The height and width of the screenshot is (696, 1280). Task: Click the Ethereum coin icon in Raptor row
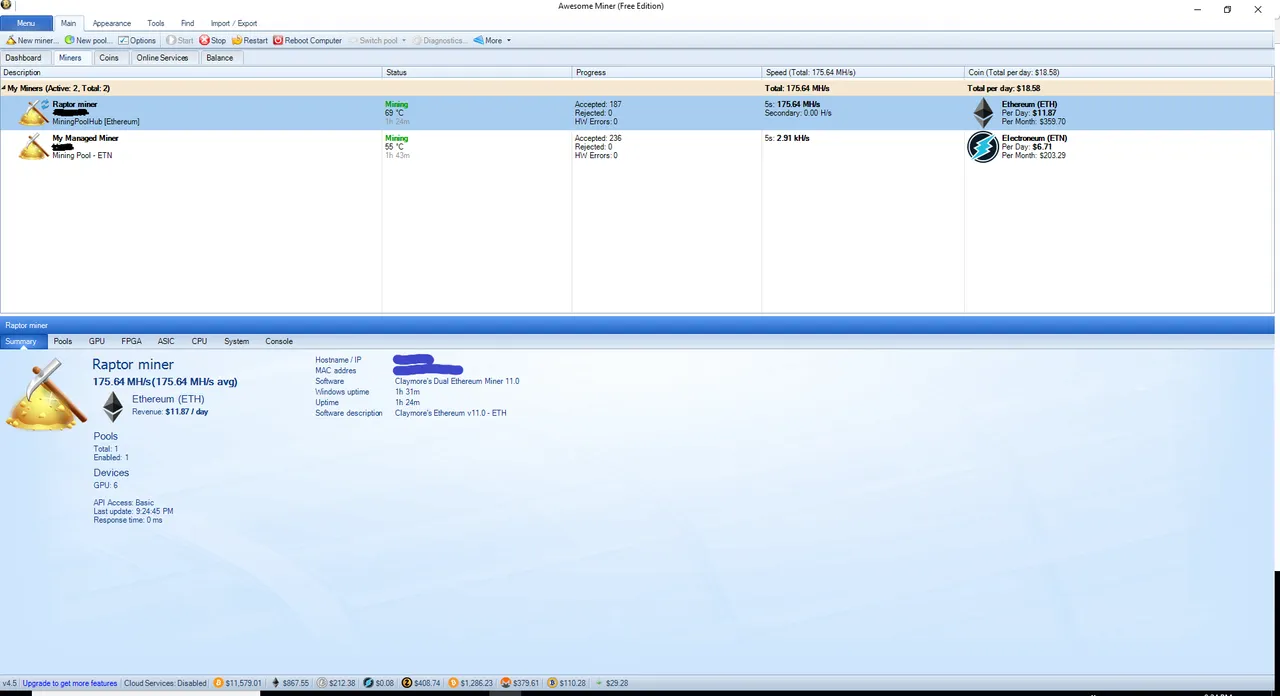pos(984,113)
